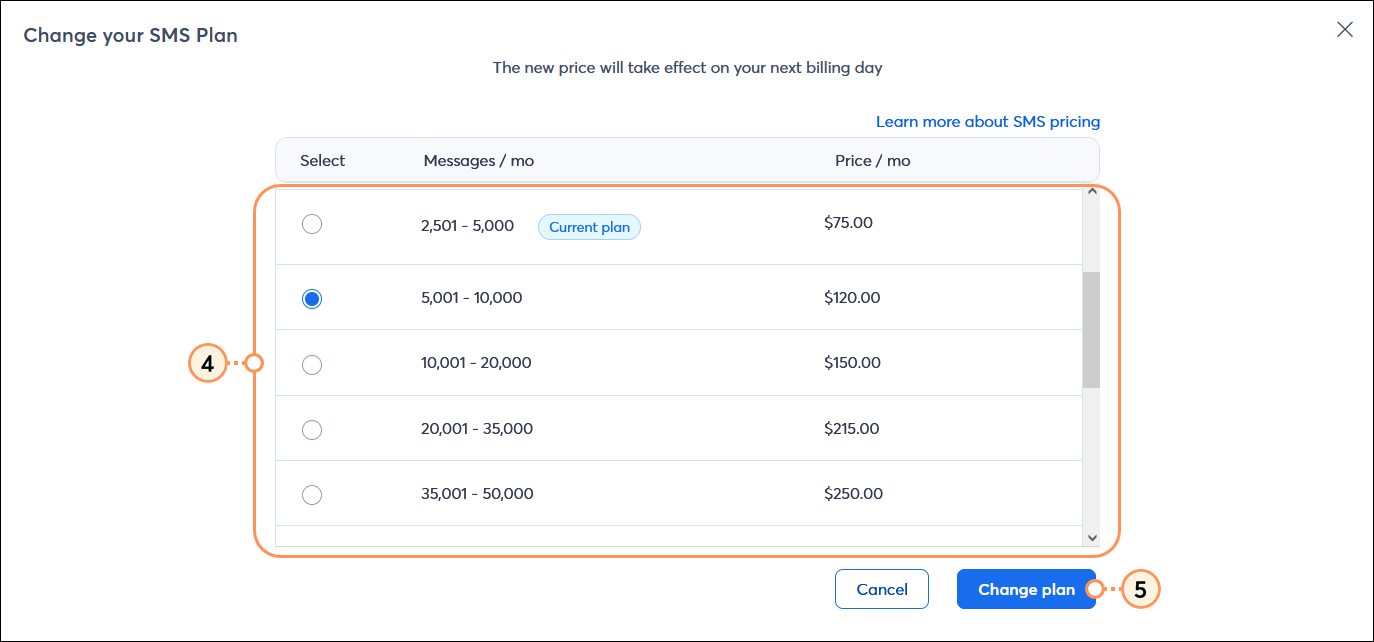Image resolution: width=1374 pixels, height=642 pixels.
Task: Select the 2,501 - 5,000 plan radio button
Action: tap(312, 224)
